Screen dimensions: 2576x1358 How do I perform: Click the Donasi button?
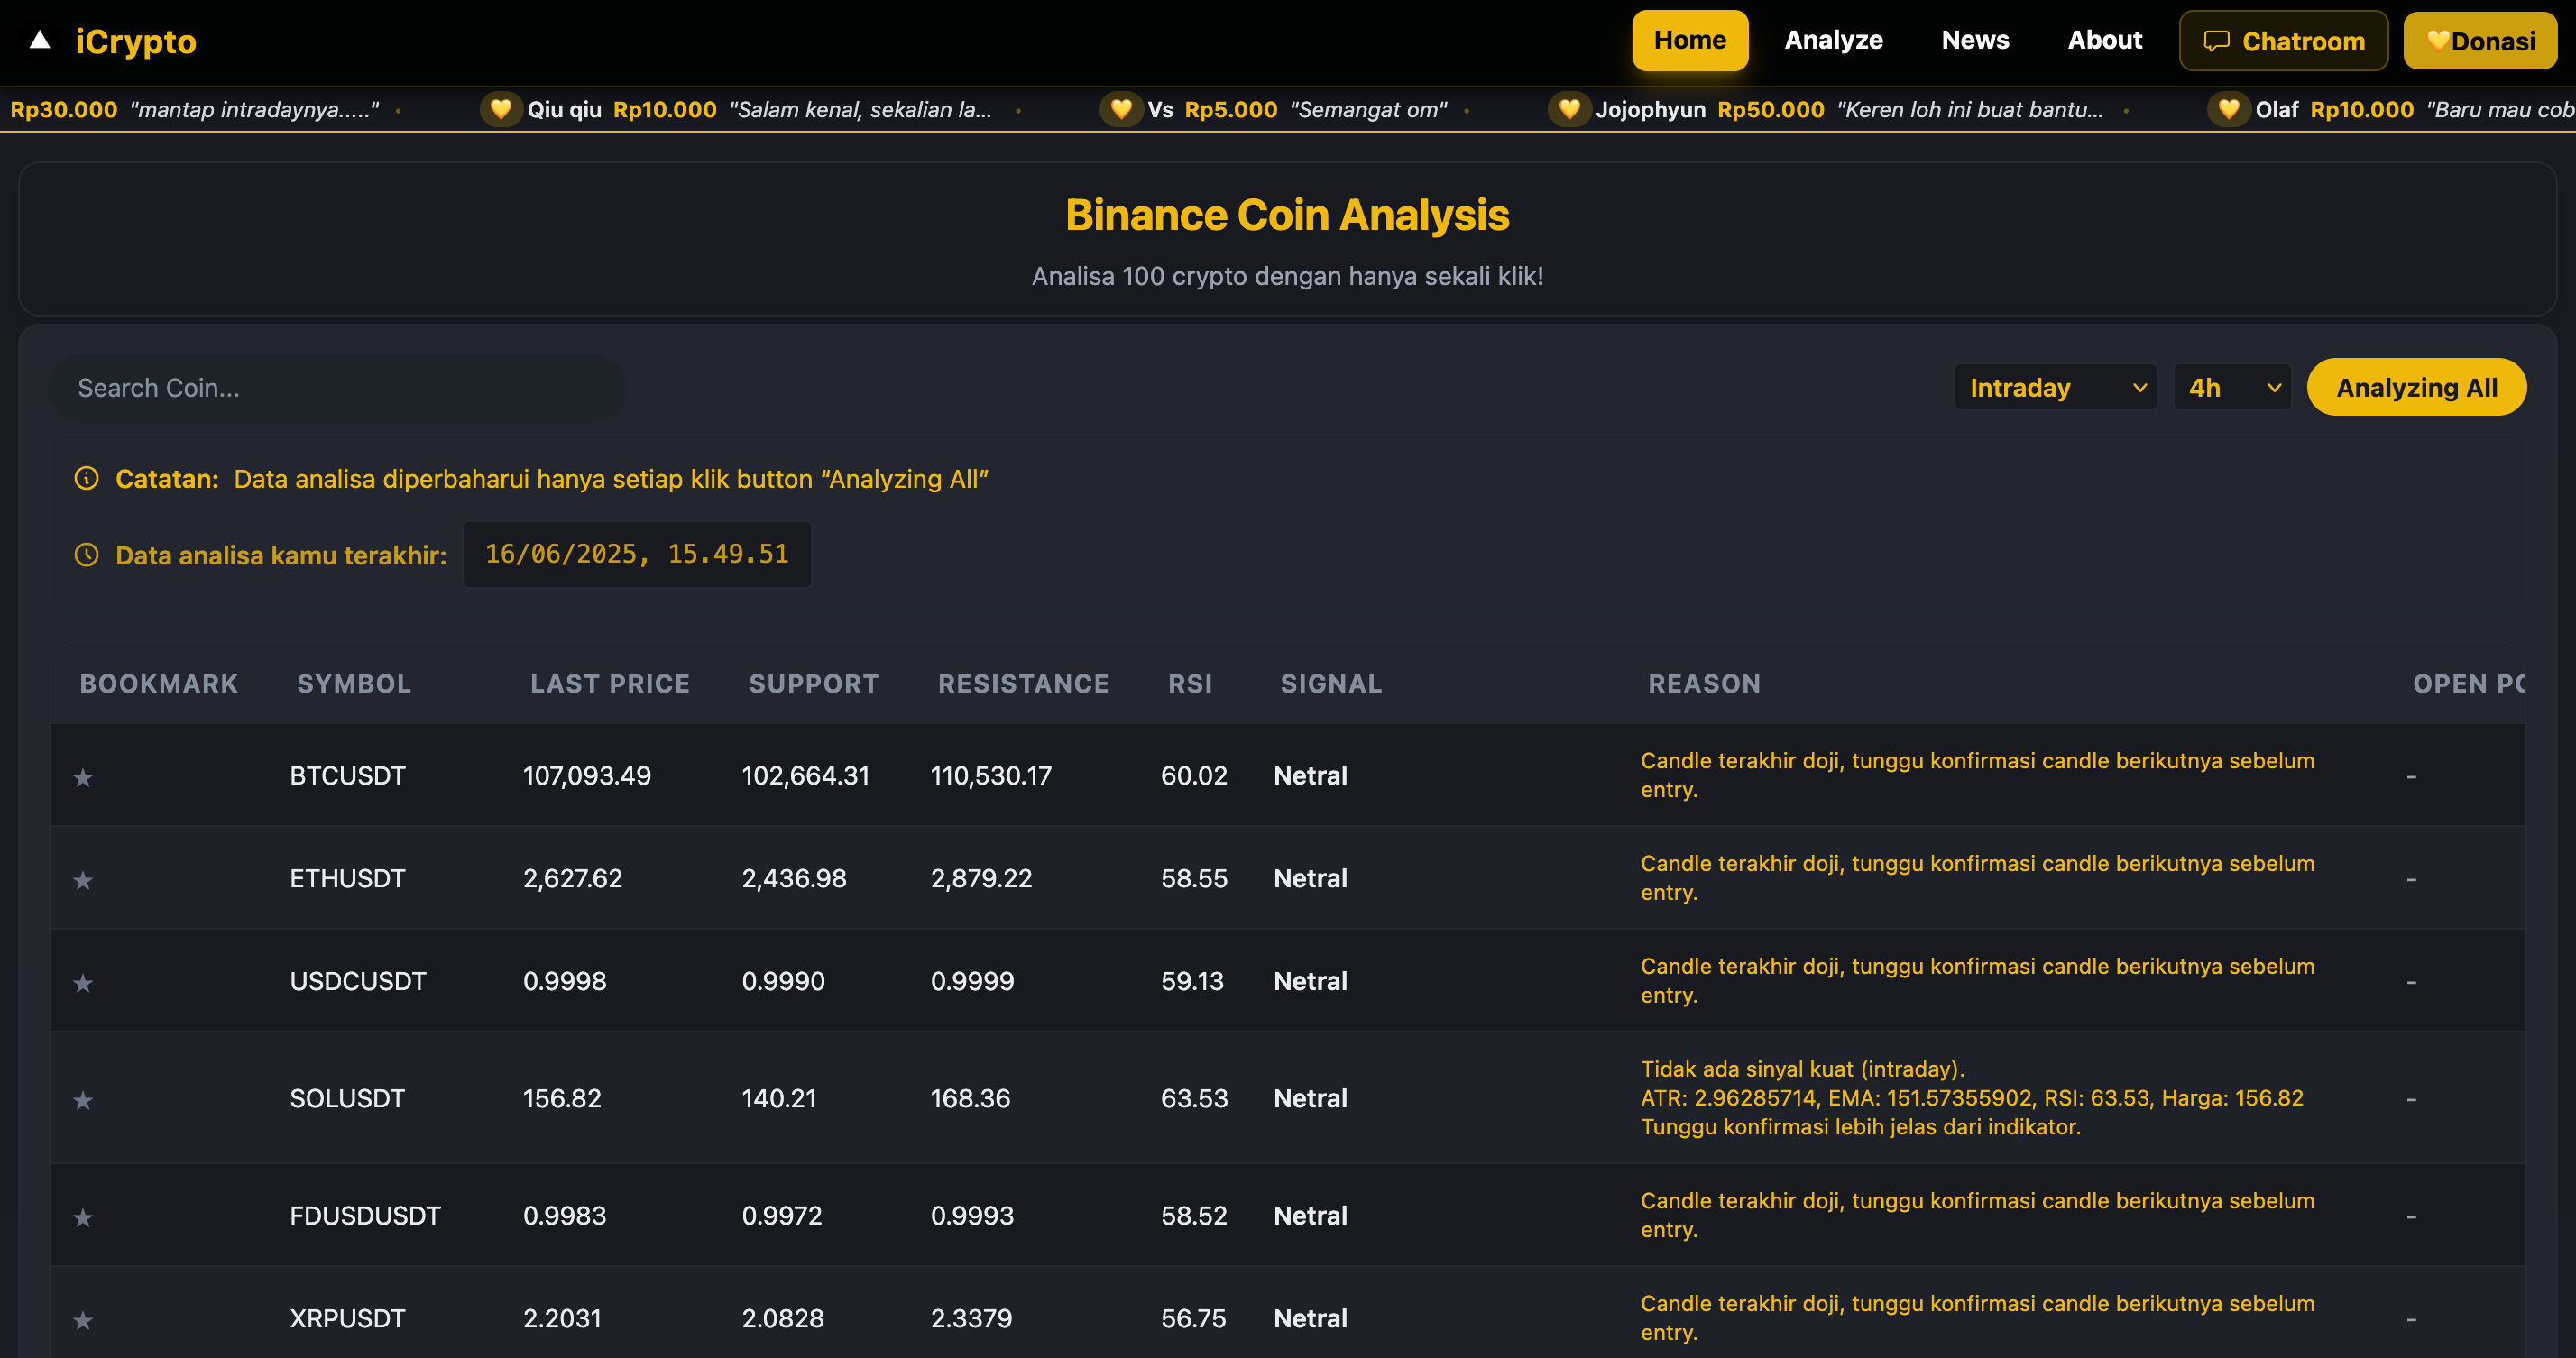click(x=2480, y=41)
